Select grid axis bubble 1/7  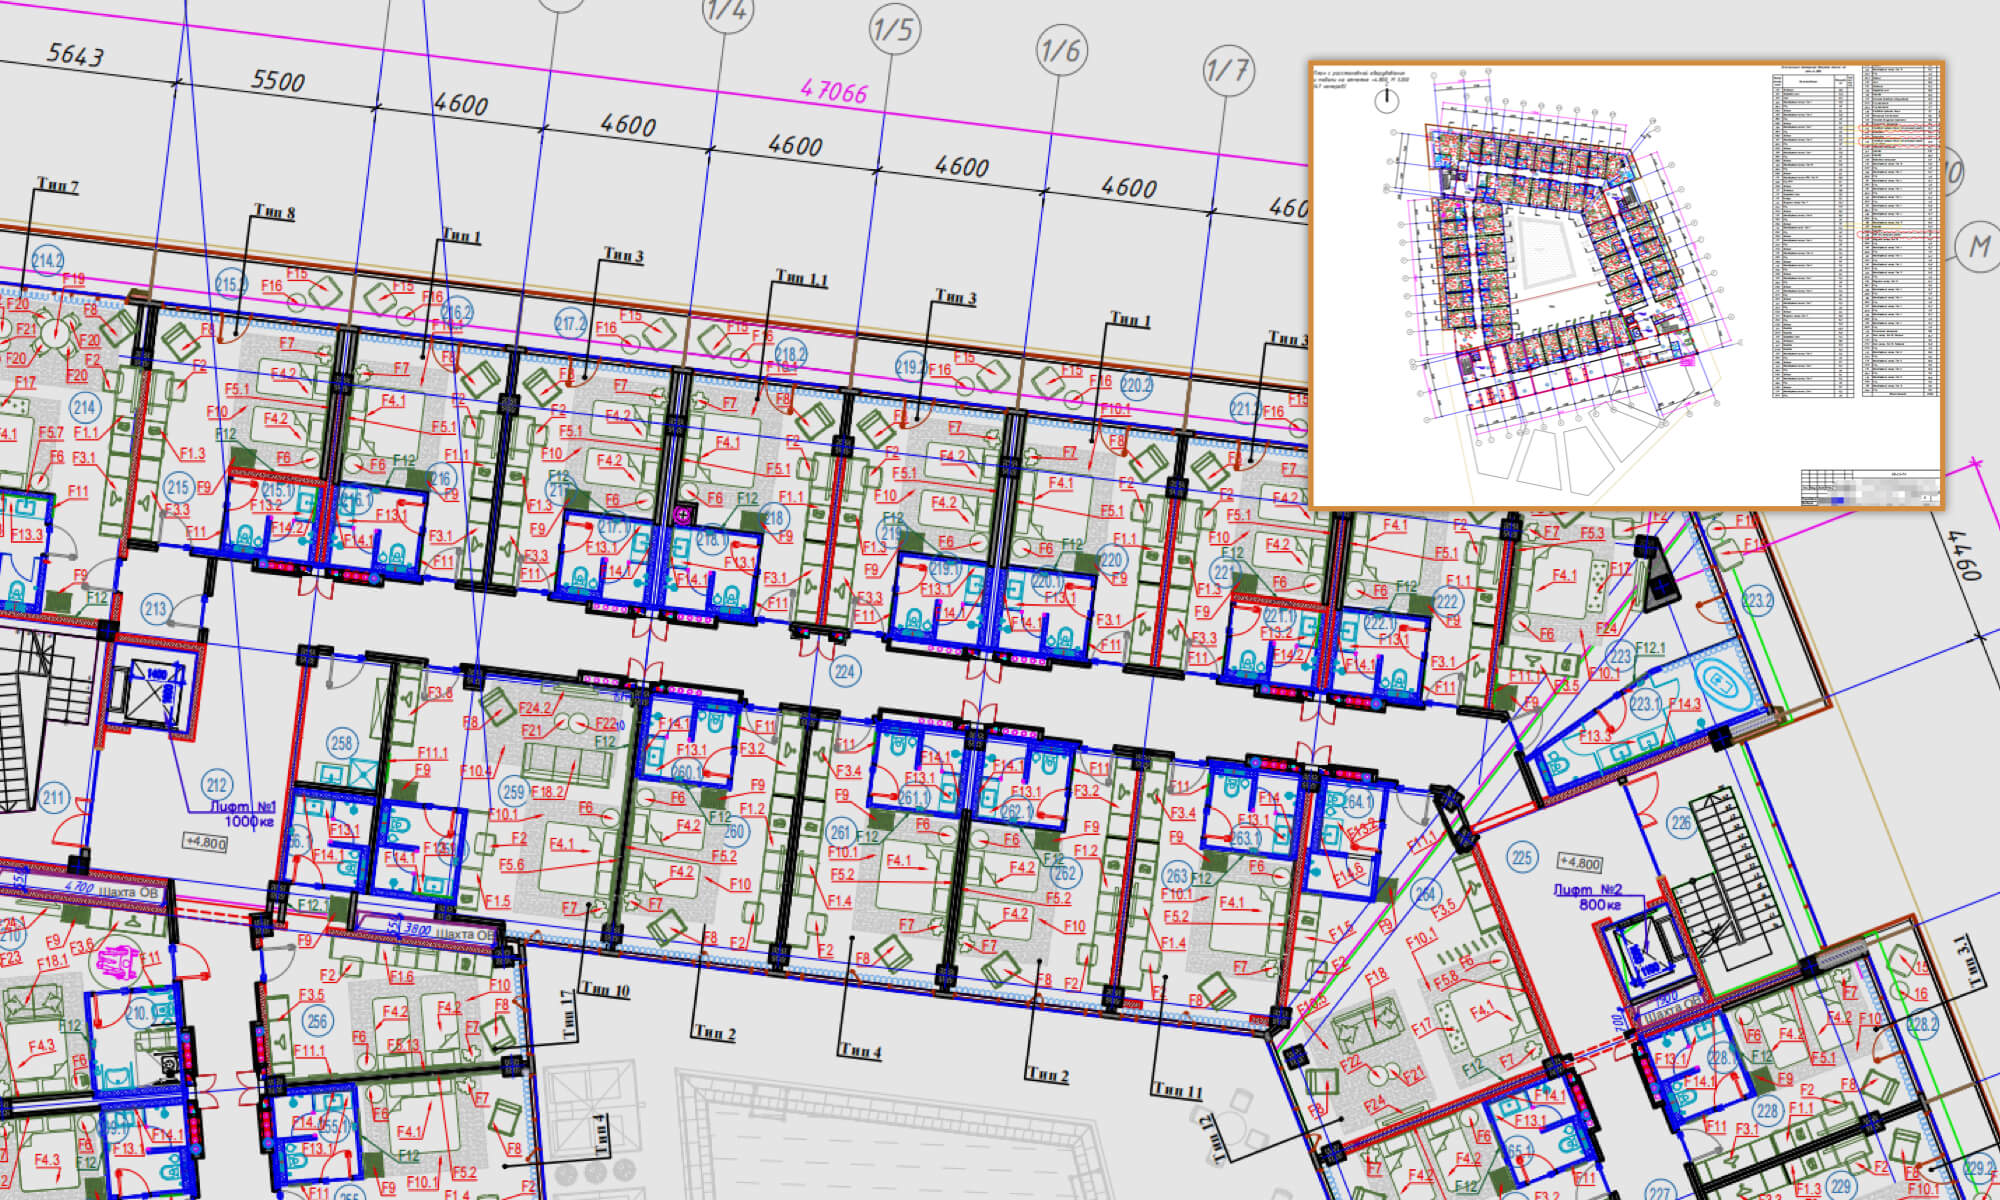click(x=1227, y=70)
